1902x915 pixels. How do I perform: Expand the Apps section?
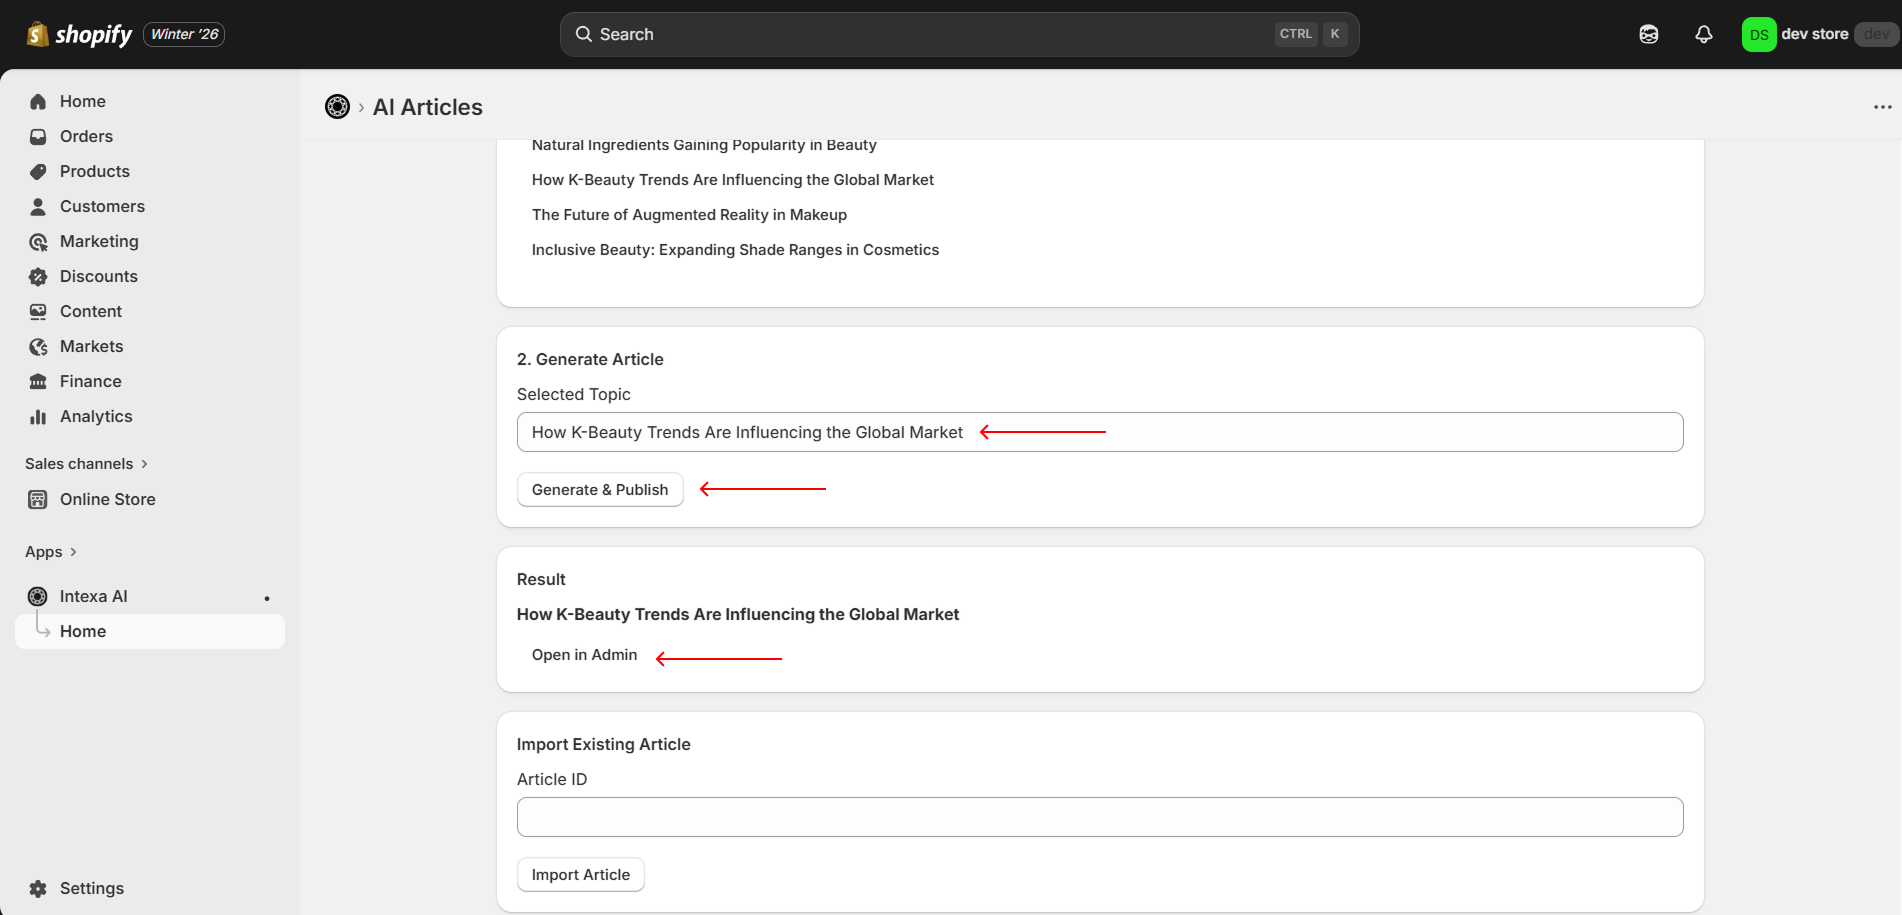(50, 552)
